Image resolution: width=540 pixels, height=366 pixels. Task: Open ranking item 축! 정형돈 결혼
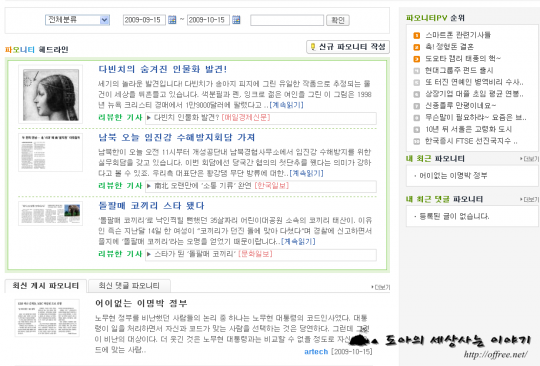[x=449, y=47]
